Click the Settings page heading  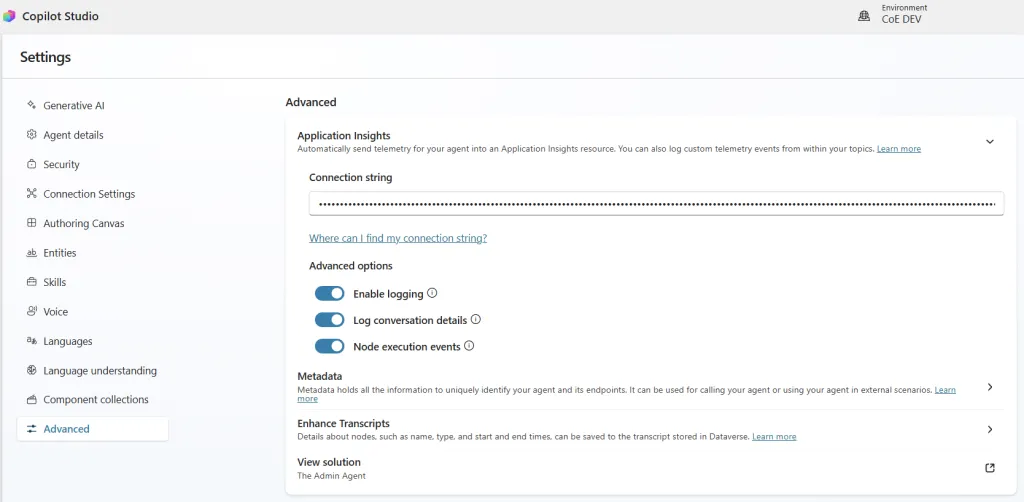tap(45, 57)
